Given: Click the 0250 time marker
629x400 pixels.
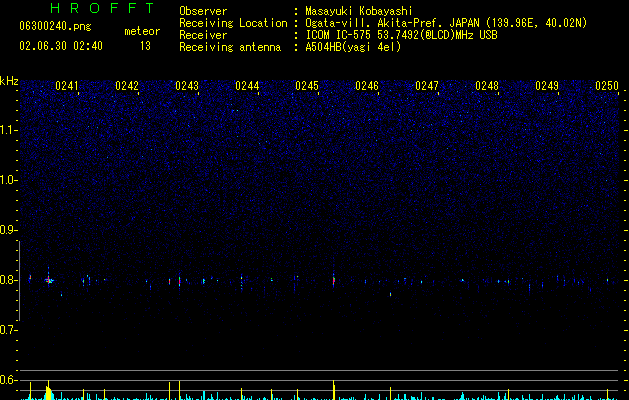Looking at the screenshot, I should 607,86.
